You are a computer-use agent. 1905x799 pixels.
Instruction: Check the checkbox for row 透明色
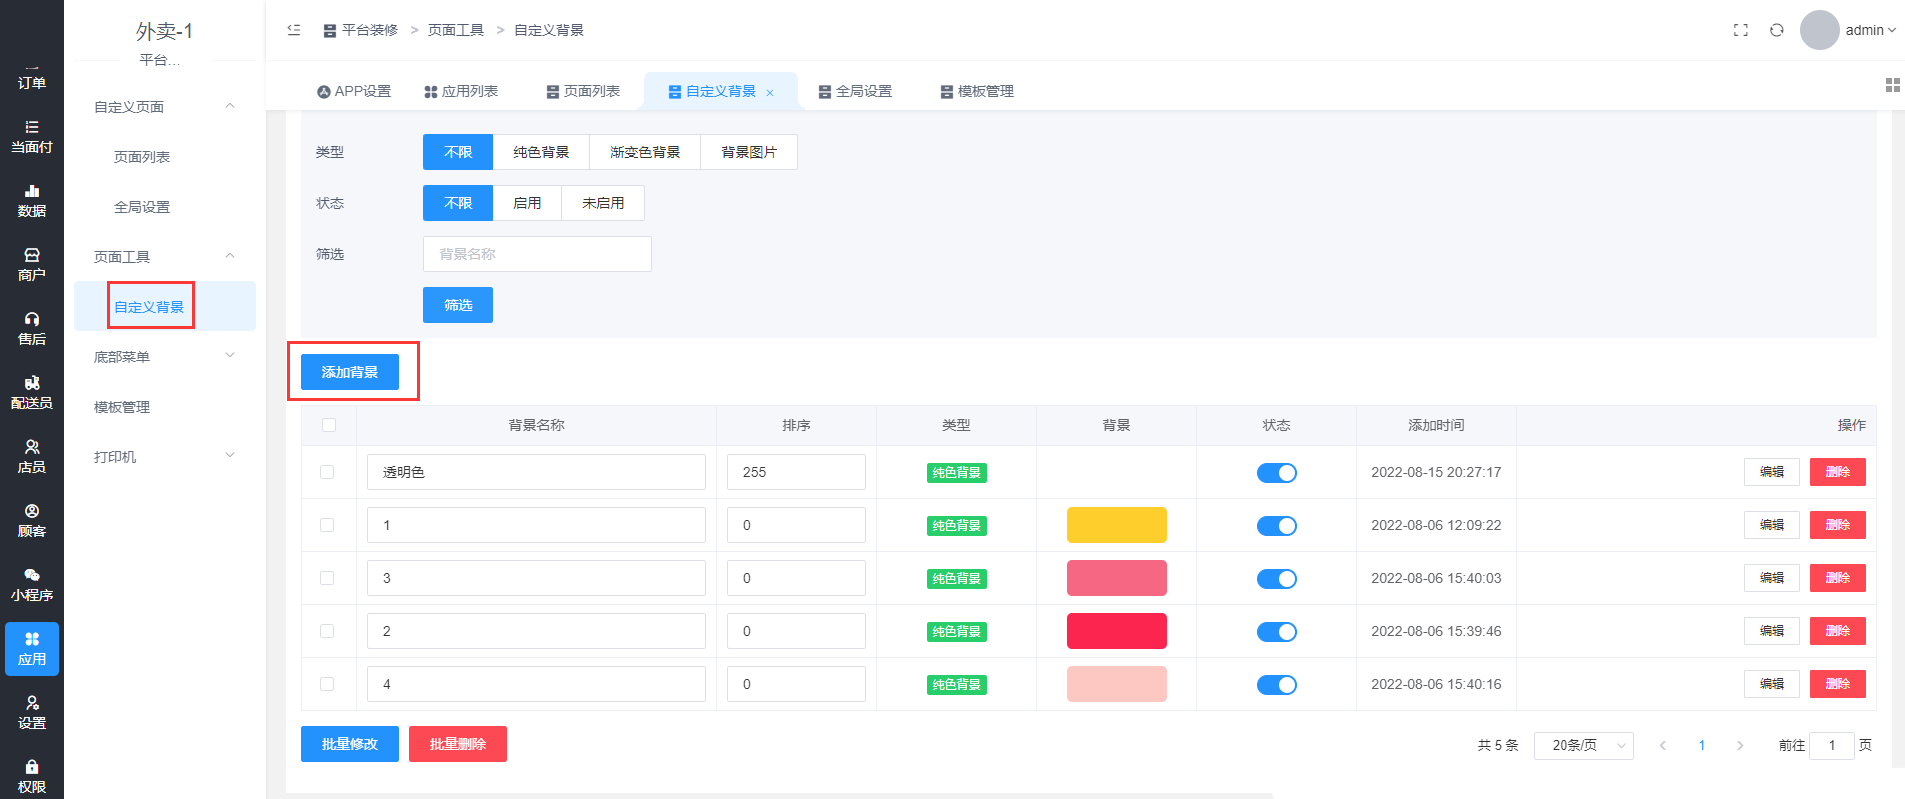pos(327,472)
